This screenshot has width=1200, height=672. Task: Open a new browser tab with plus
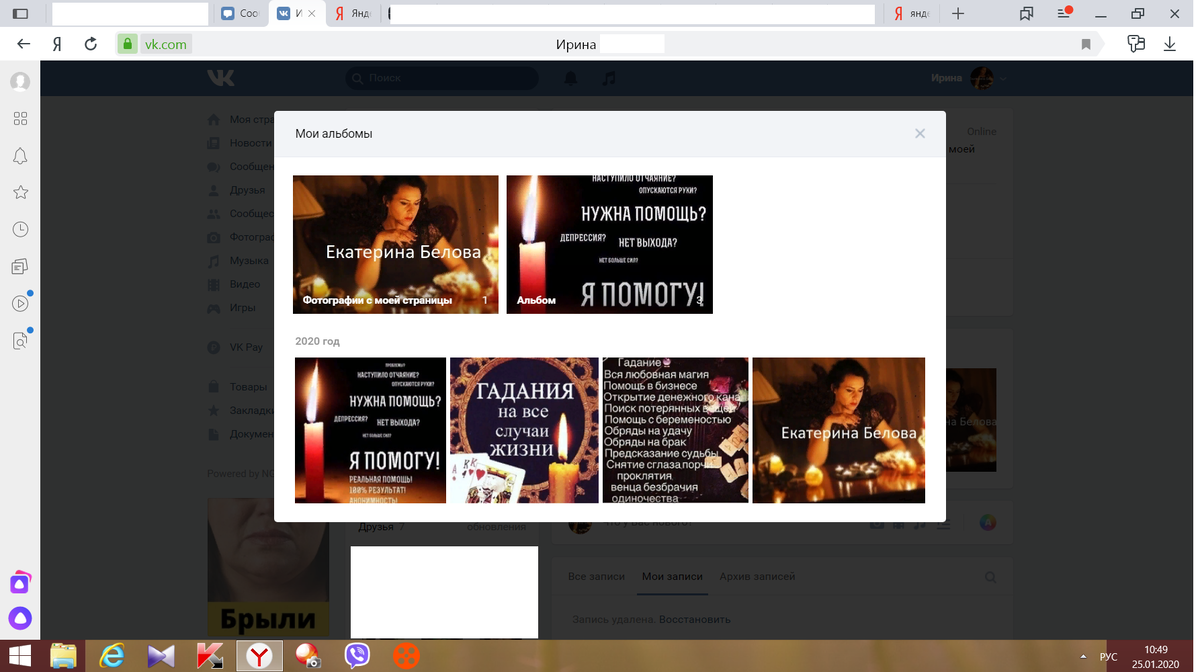pos(957,14)
